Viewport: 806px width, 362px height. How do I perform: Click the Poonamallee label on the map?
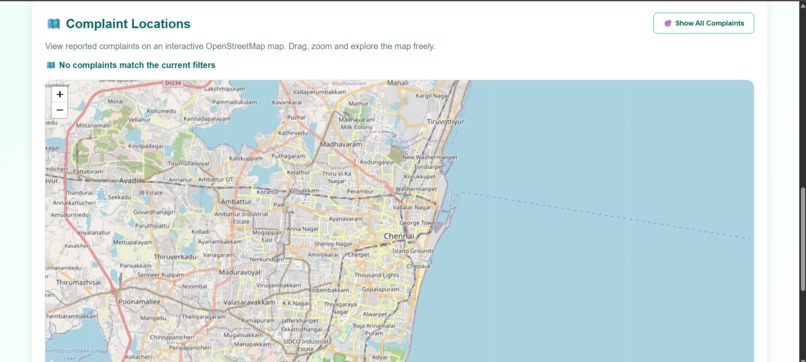point(139,302)
